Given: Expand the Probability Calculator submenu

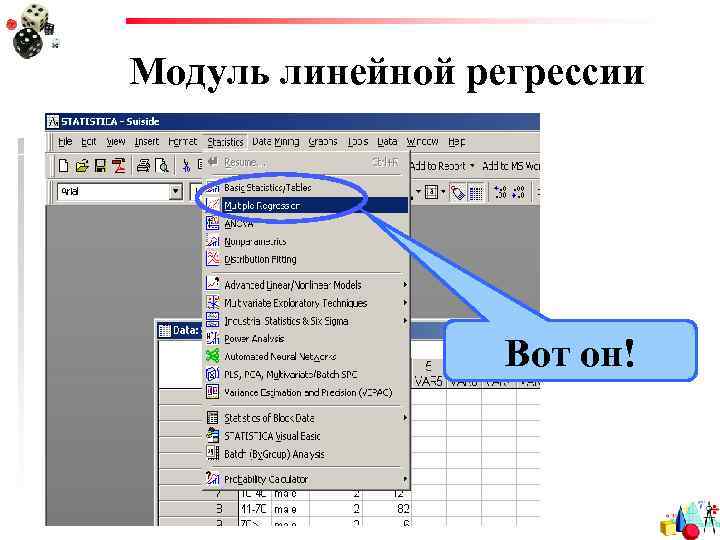Looking at the screenshot, I should (x=306, y=479).
